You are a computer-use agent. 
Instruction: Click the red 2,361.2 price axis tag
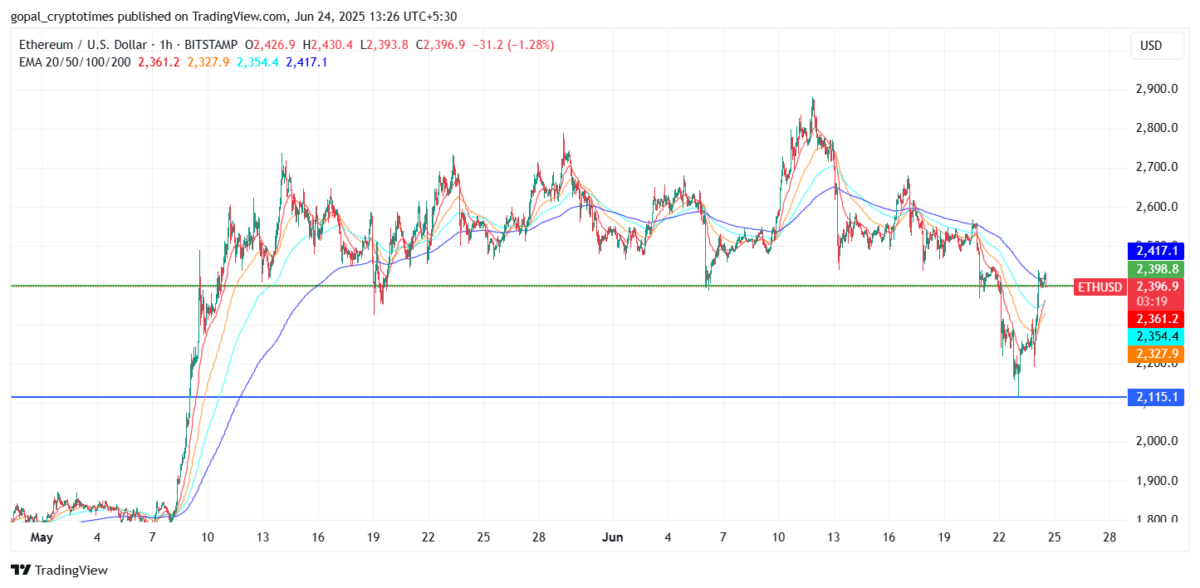(x=1156, y=318)
